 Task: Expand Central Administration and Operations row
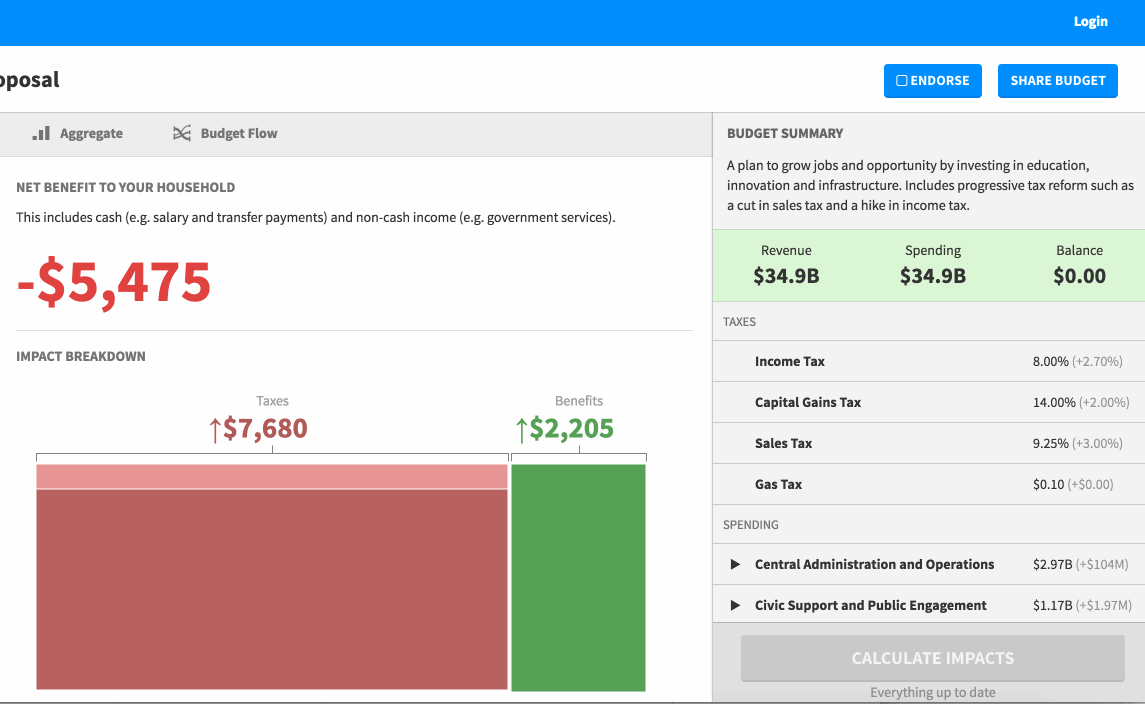735,565
